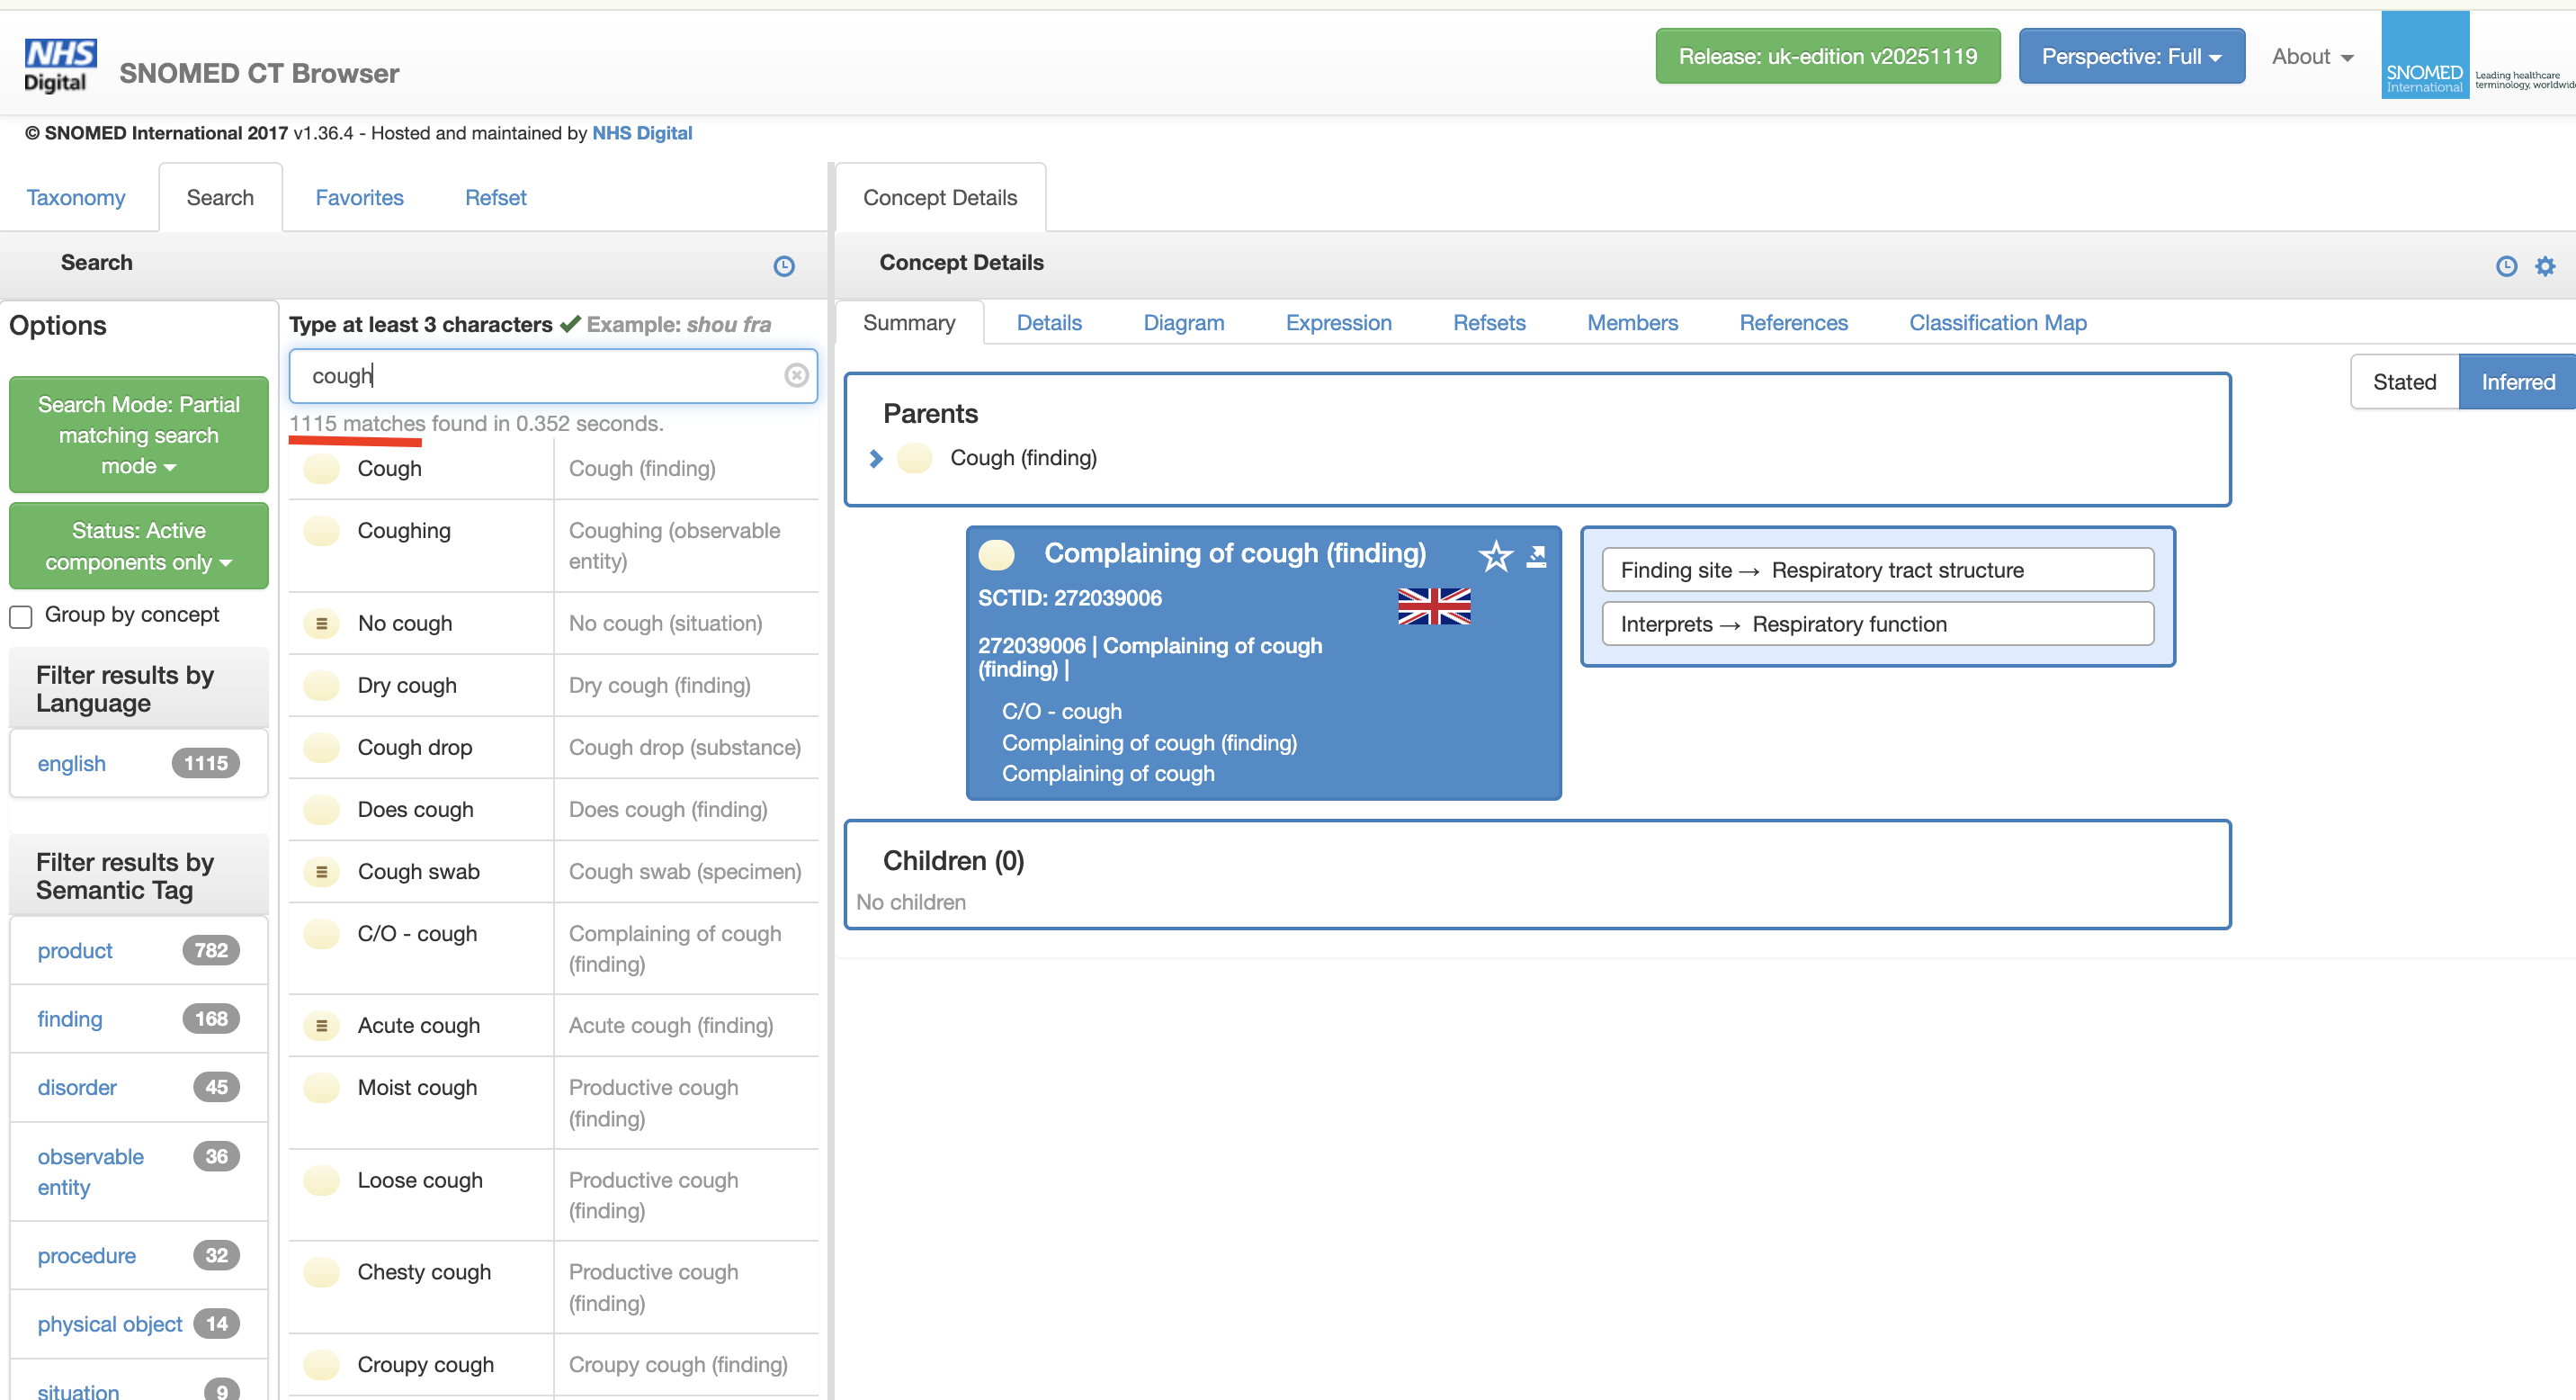Expand the Cough (finding) parent arrow

pos(876,459)
